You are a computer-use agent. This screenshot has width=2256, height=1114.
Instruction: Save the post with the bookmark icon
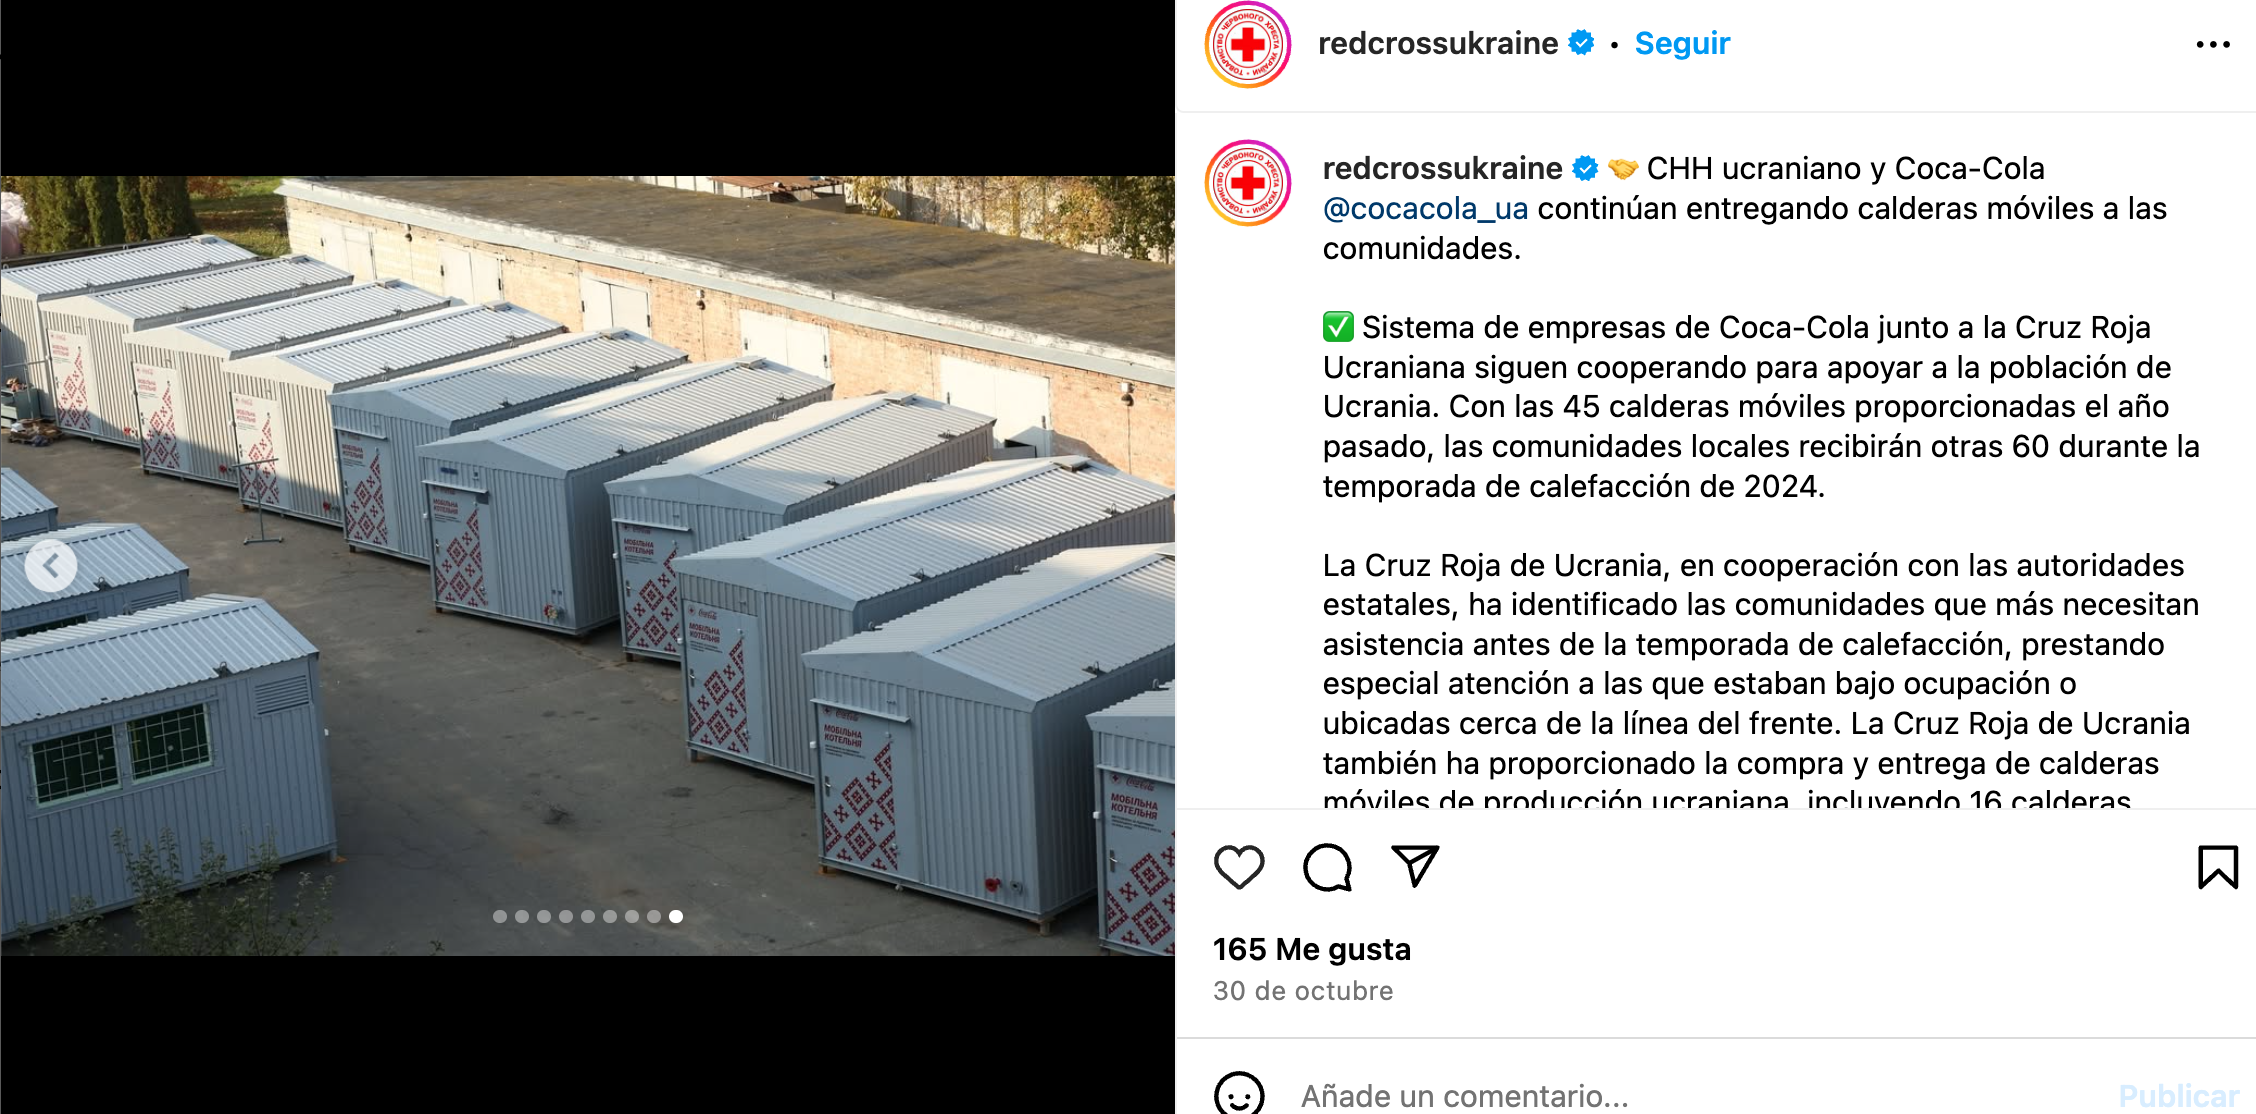(2217, 867)
